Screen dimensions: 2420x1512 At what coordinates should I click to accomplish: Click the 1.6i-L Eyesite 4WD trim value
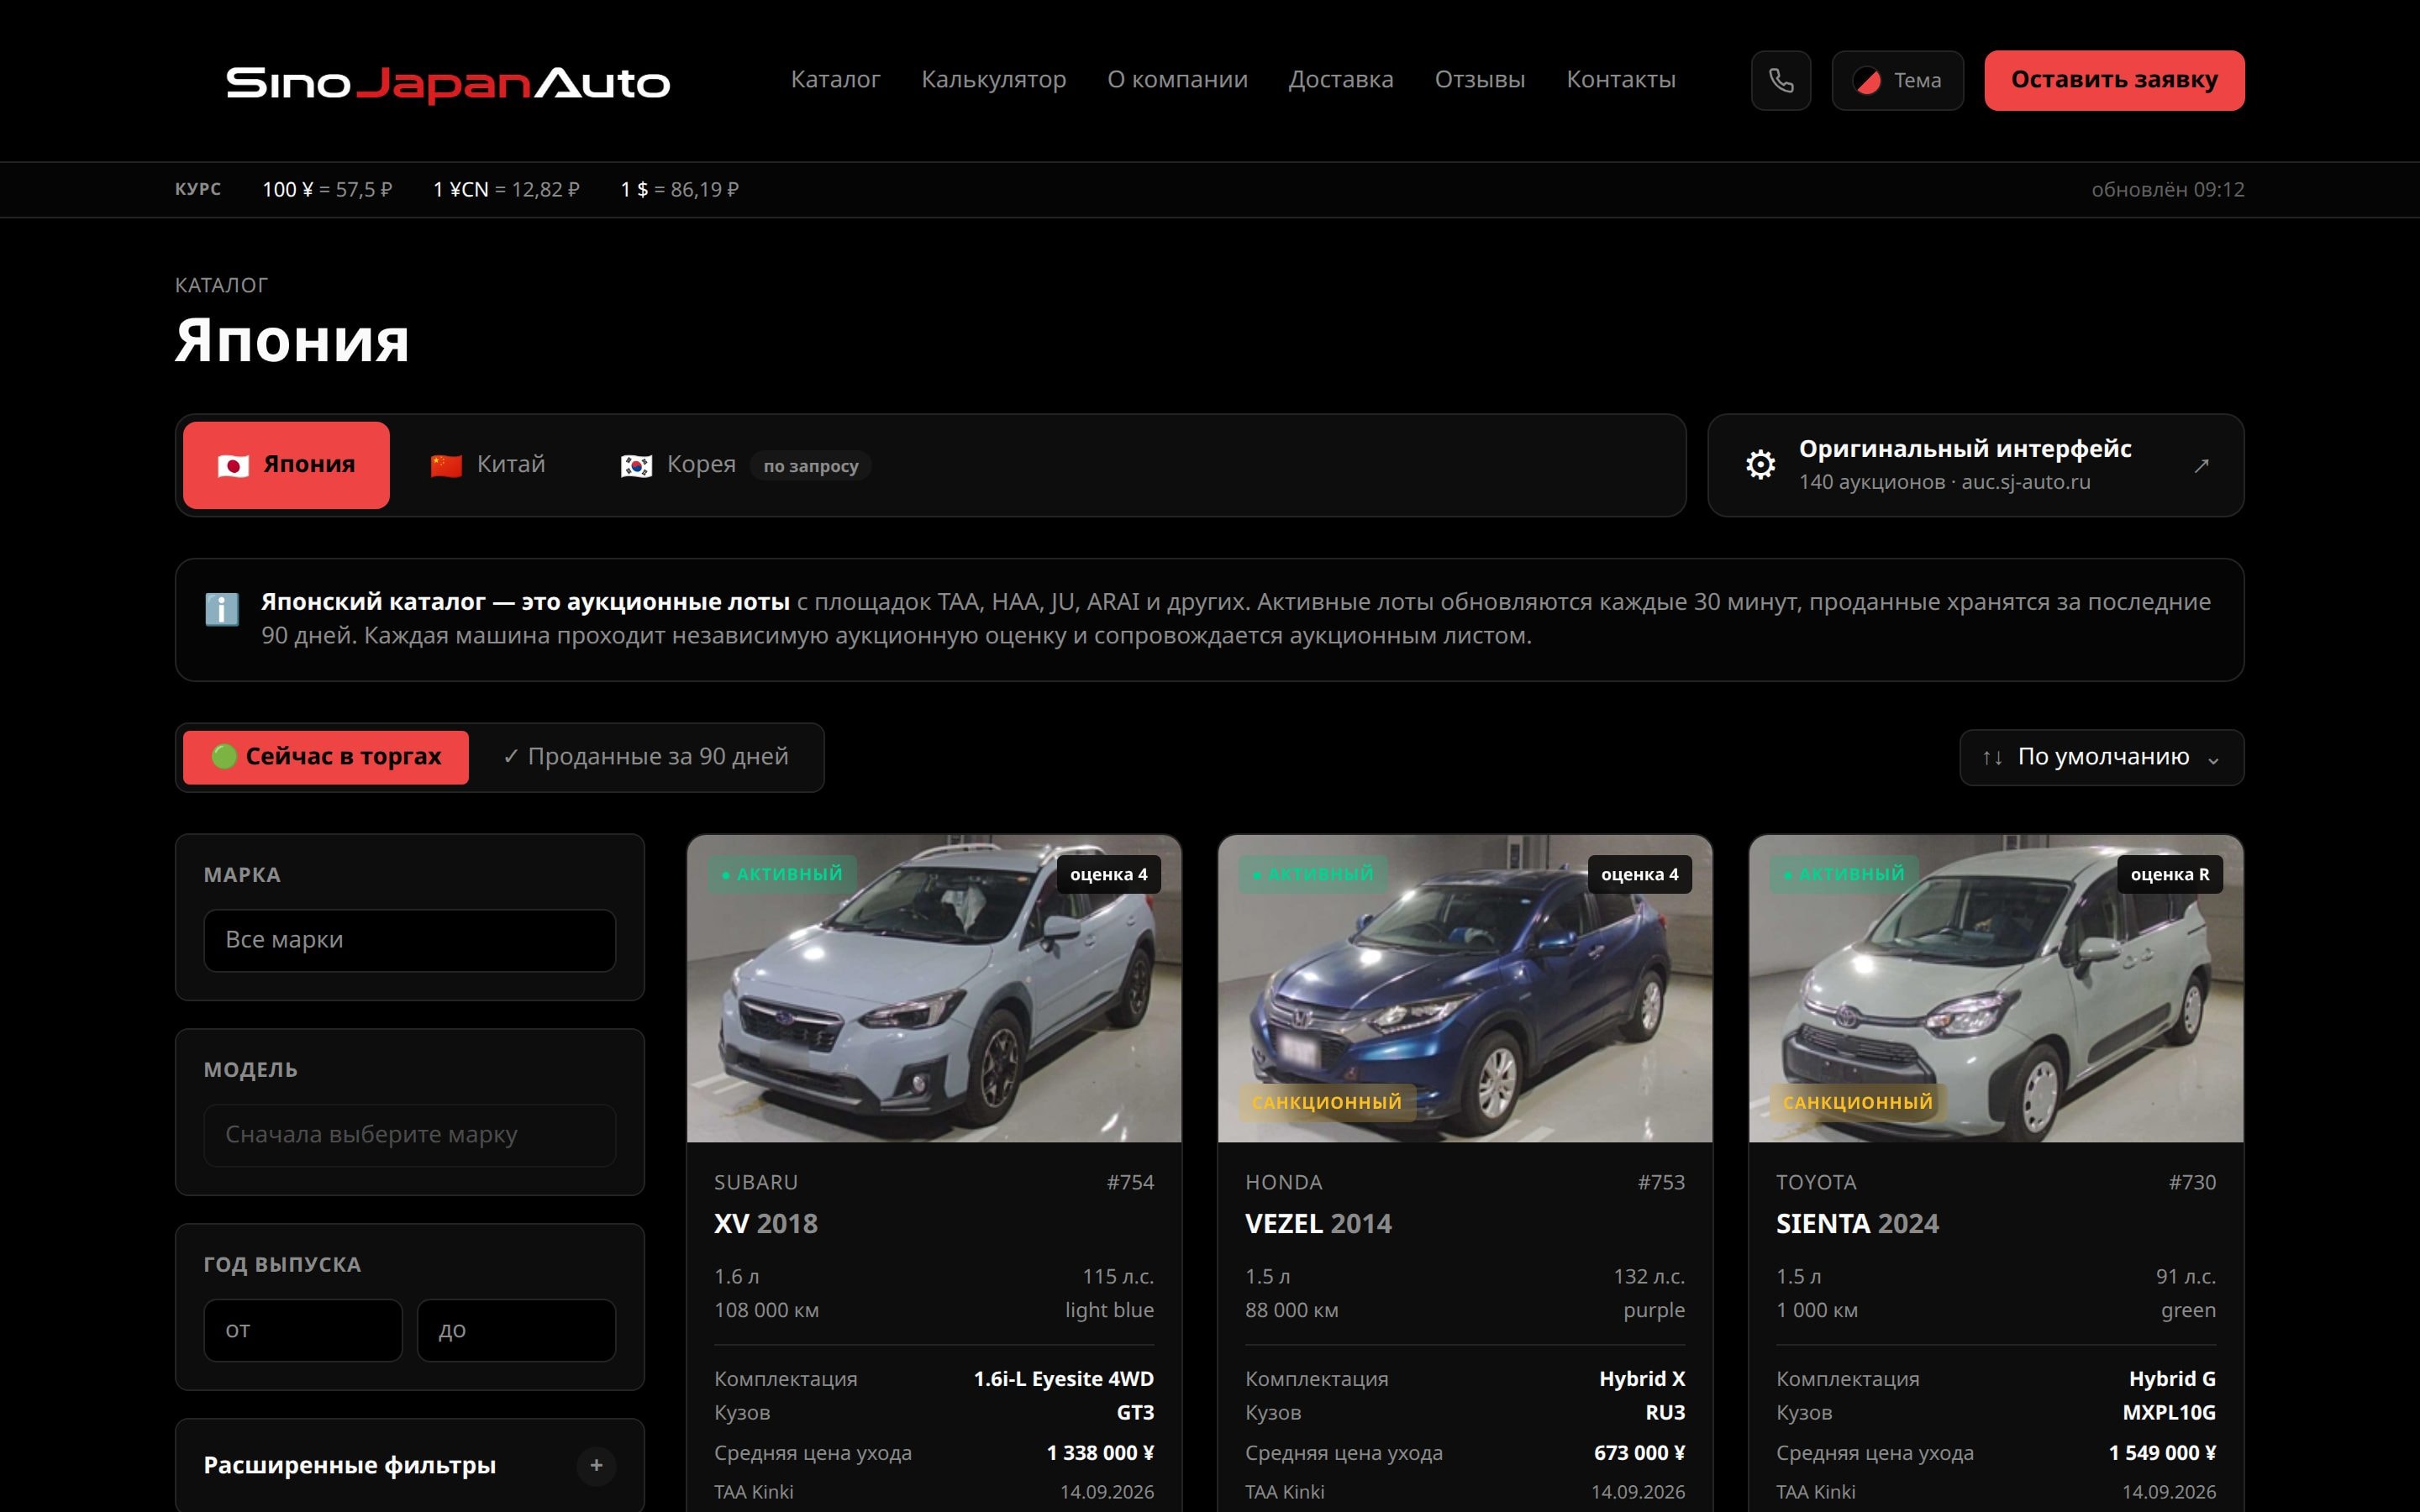tap(1064, 1379)
